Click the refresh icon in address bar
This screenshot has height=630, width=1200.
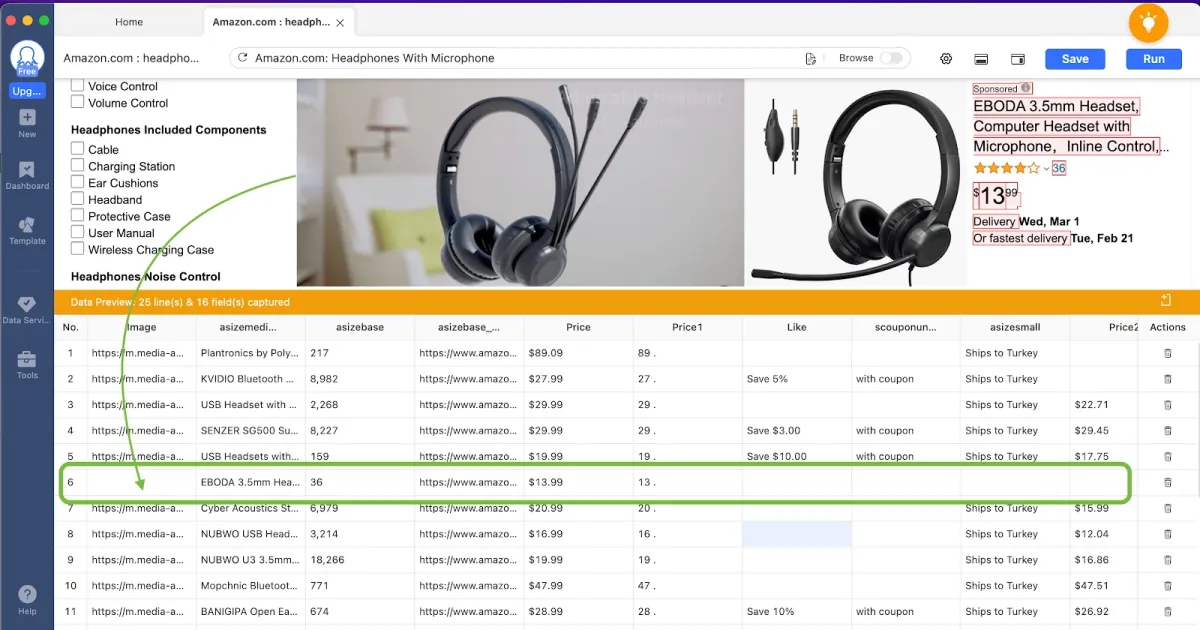click(x=242, y=58)
